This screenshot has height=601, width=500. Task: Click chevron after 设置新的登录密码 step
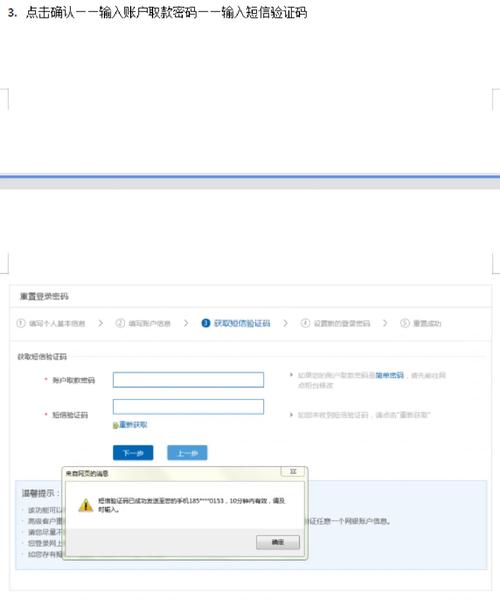385,323
